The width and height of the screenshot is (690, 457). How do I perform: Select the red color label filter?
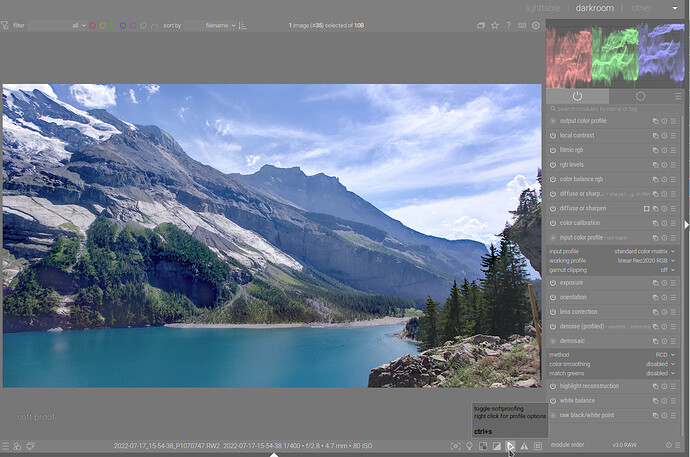(x=94, y=25)
